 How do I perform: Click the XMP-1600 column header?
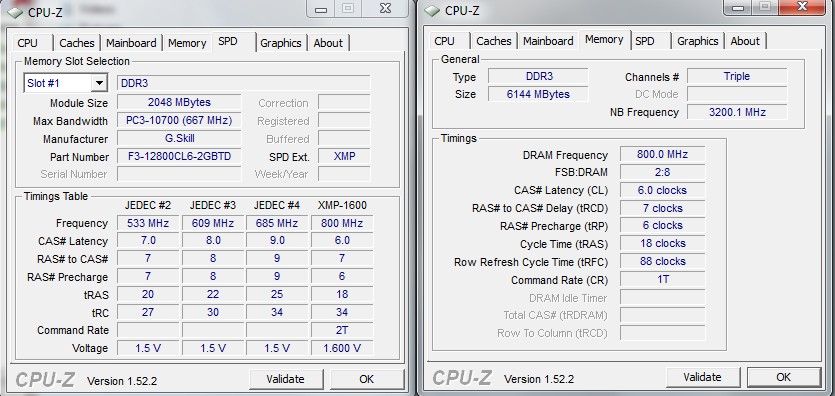pos(342,205)
